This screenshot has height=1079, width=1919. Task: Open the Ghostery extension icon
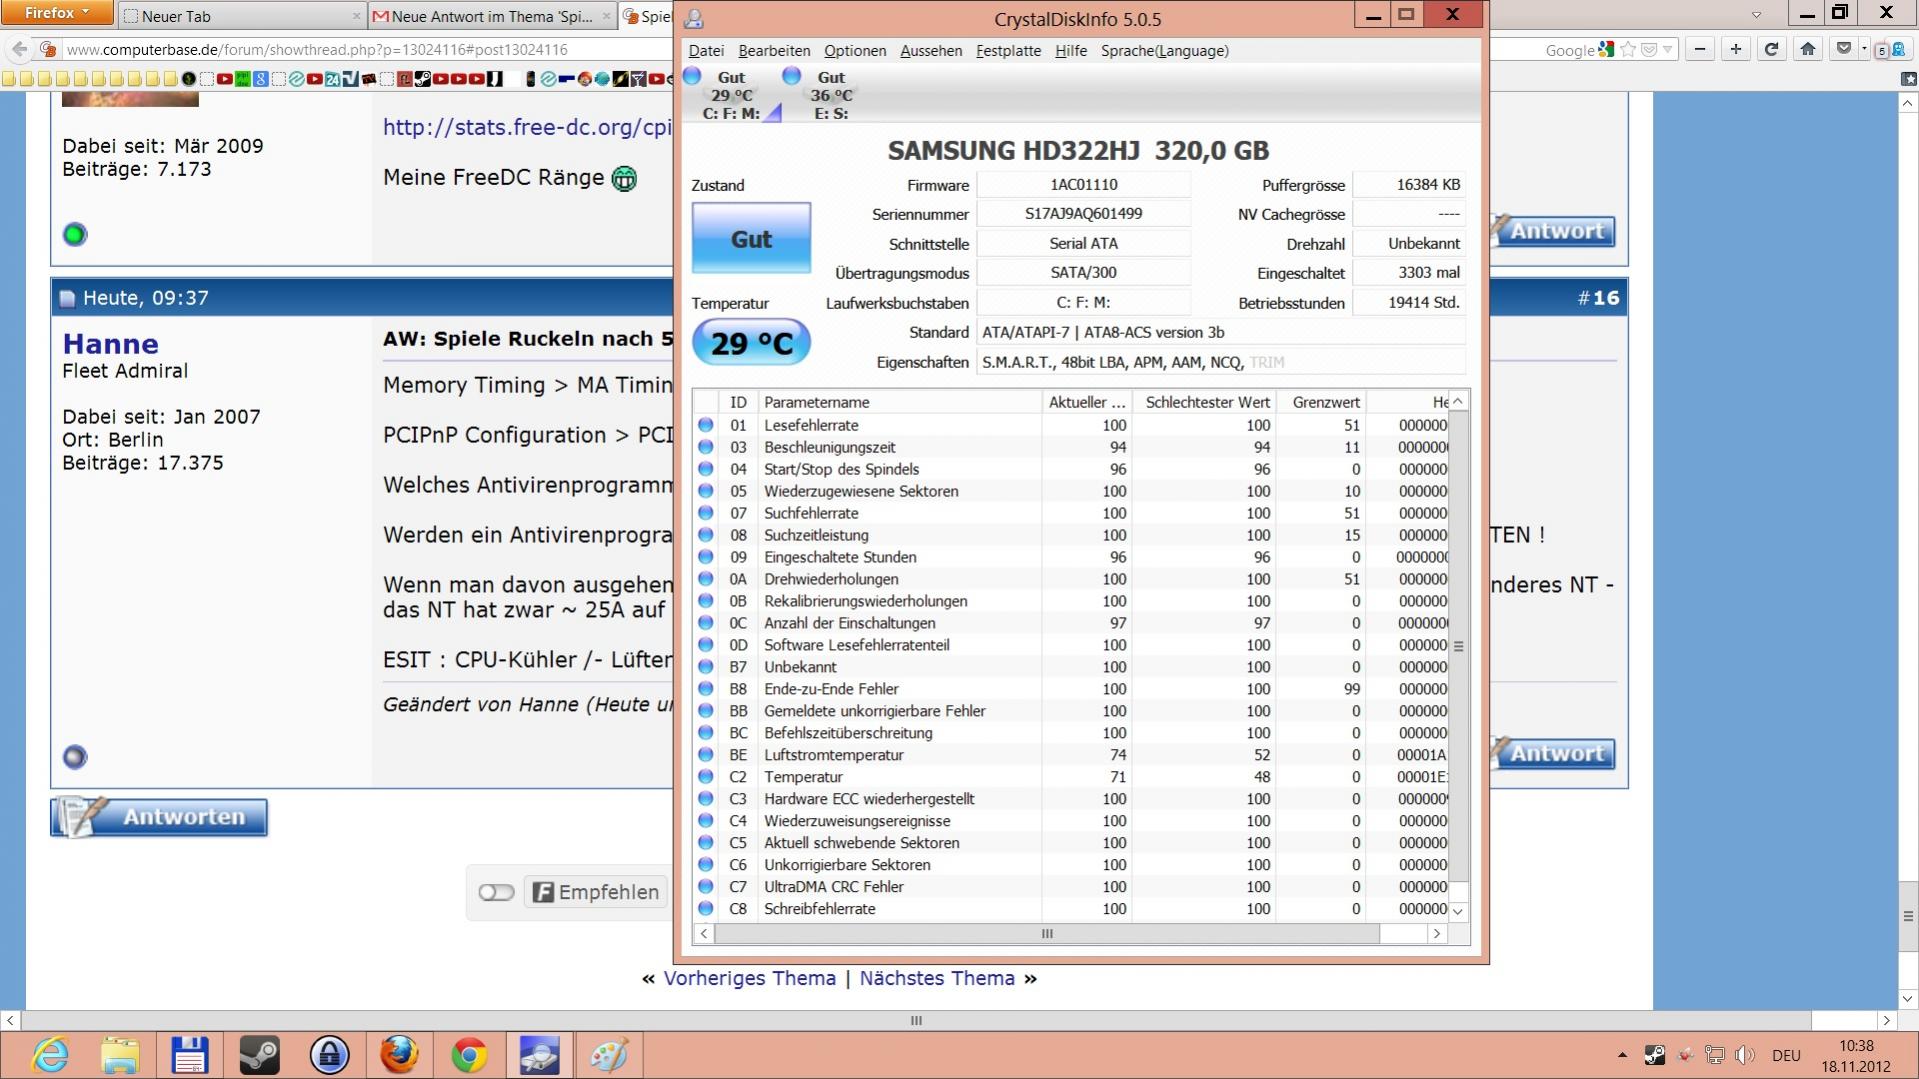coord(1896,49)
